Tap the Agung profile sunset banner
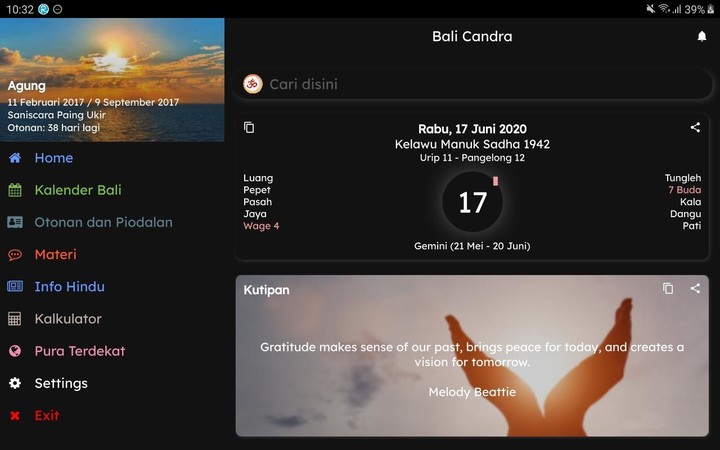720x450 pixels. (x=112, y=79)
